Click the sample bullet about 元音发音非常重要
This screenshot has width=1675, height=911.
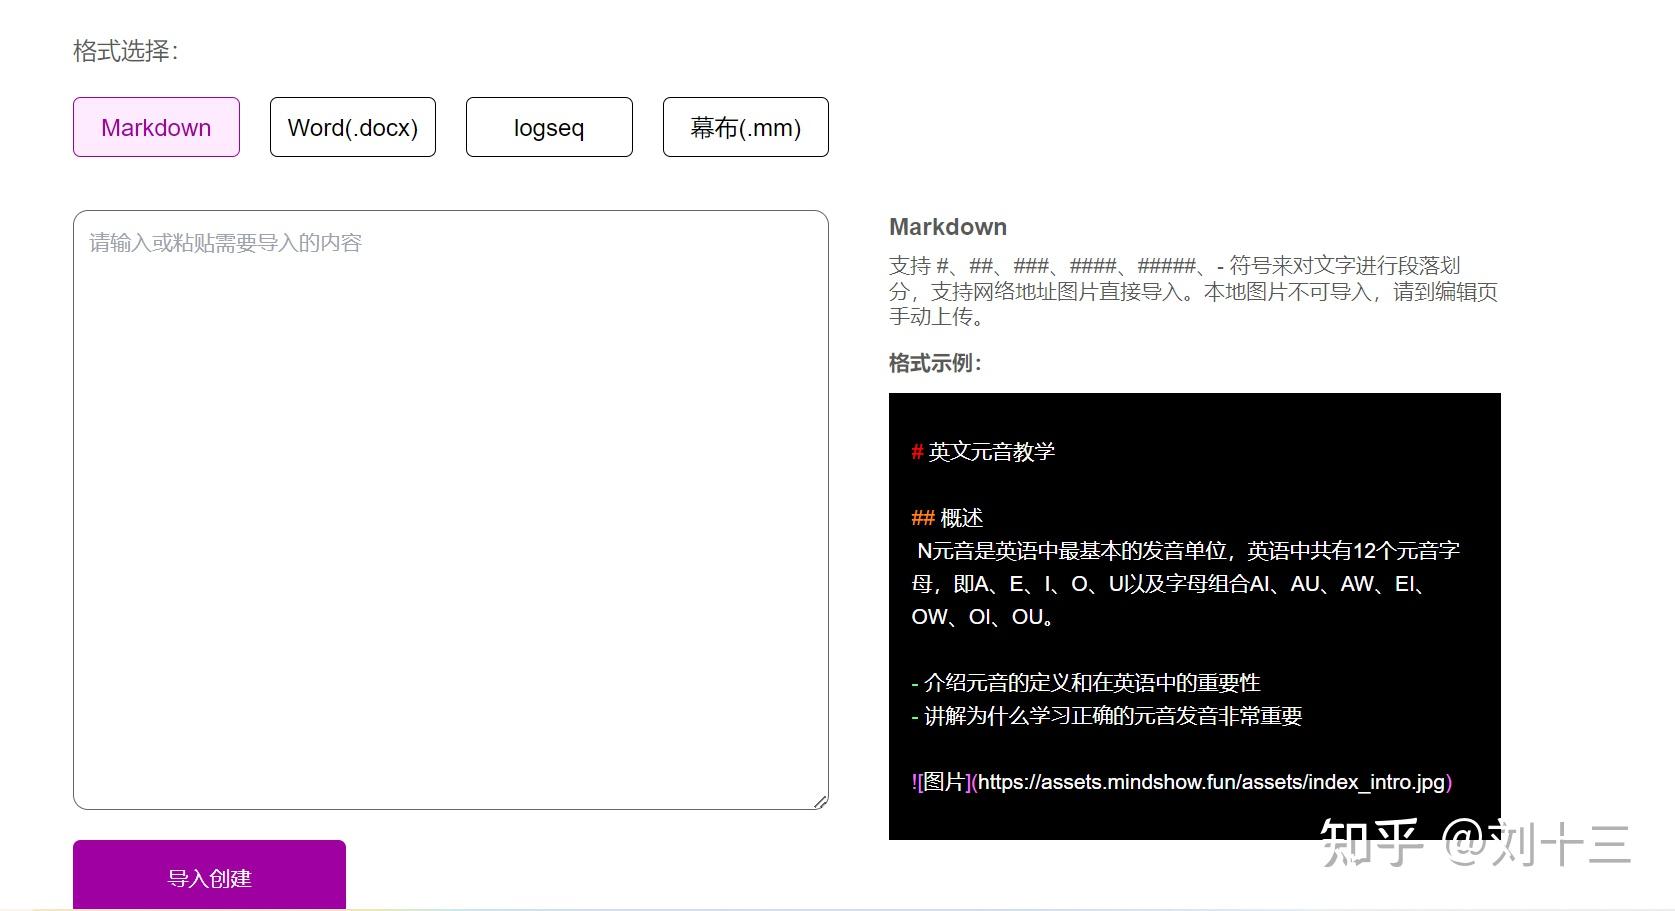(1108, 715)
